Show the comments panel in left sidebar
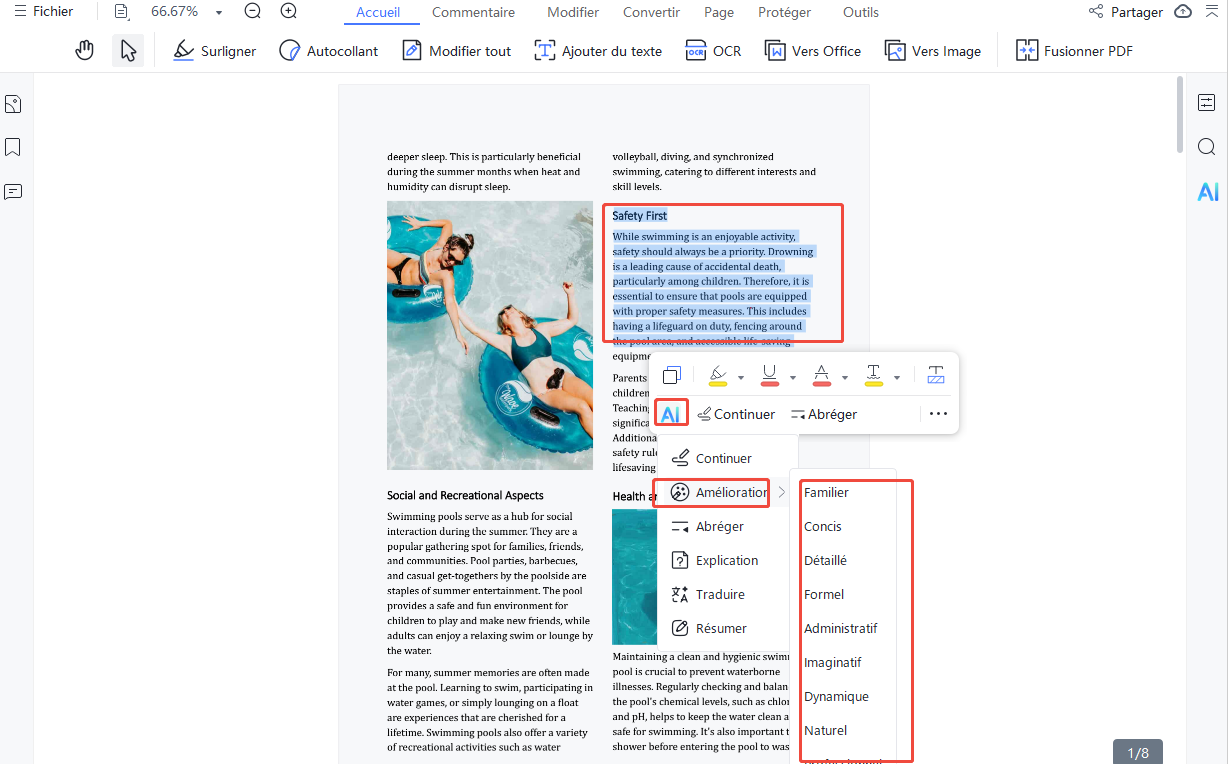Image resolution: width=1228 pixels, height=764 pixels. pyautogui.click(x=13, y=191)
